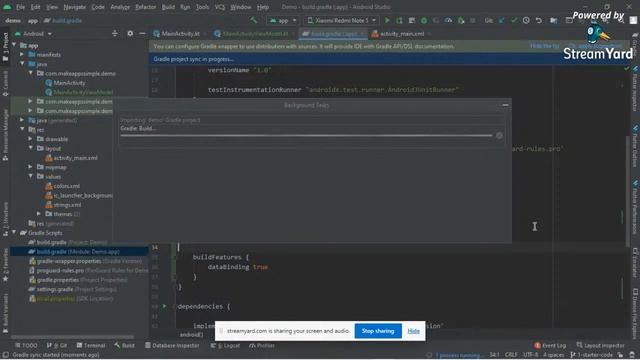Click the collapse-all icon in Project panel
This screenshot has height=360, width=640.
click(x=115, y=33)
